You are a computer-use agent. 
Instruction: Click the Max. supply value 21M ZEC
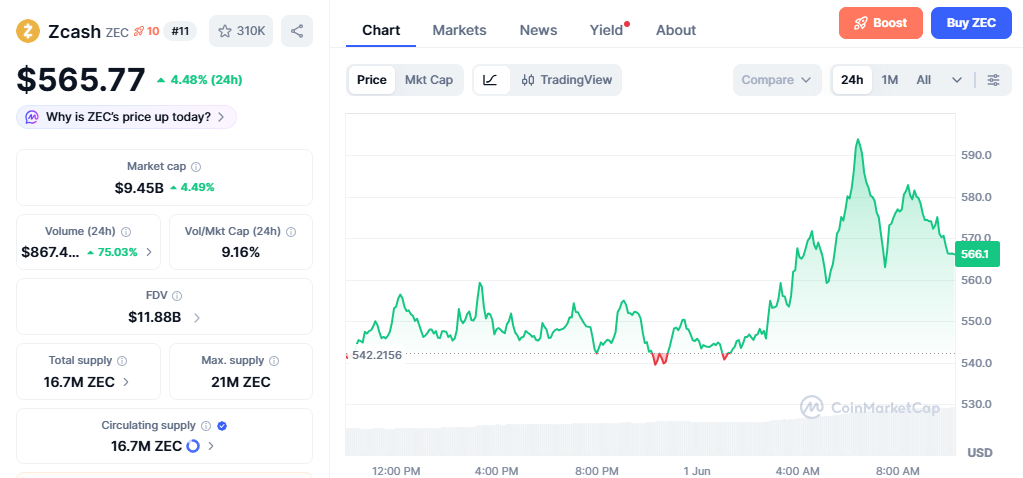coord(241,382)
